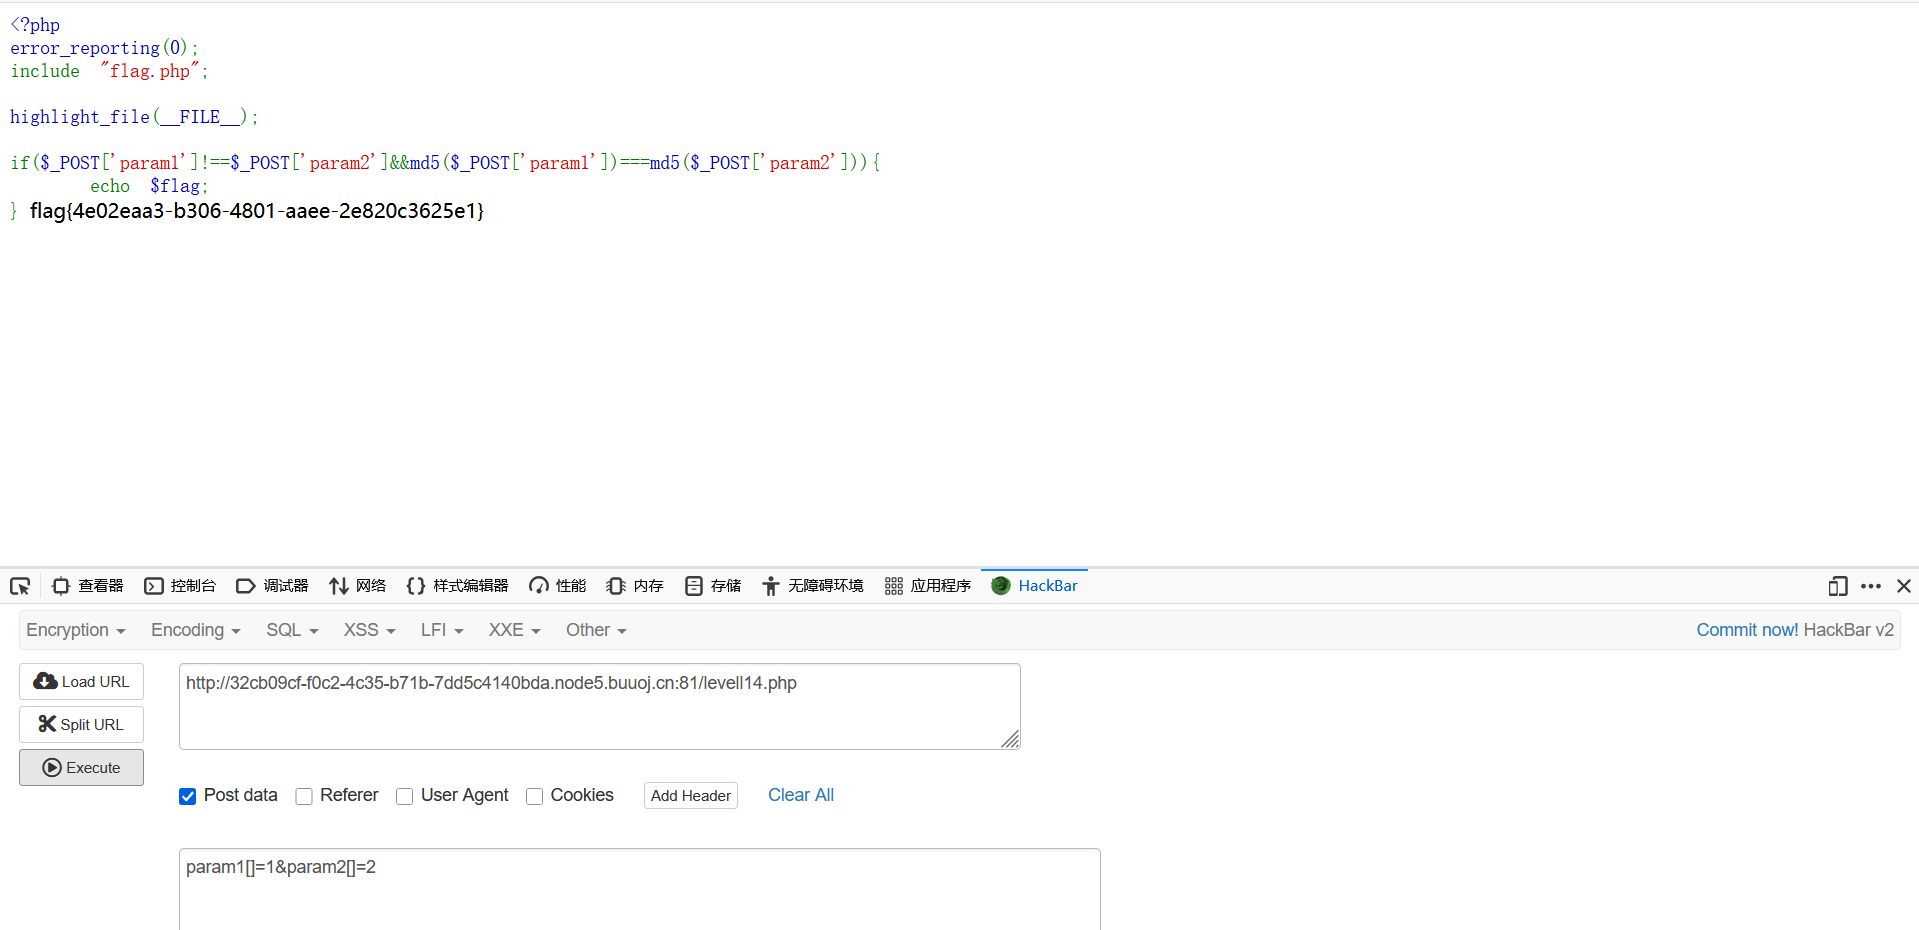1919x930 pixels.
Task: Switch to the Network (网络) panel
Action: pyautogui.click(x=358, y=586)
